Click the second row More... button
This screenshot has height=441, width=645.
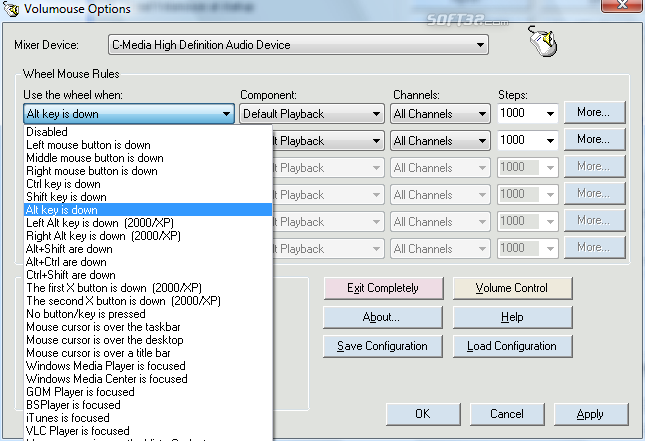594,139
